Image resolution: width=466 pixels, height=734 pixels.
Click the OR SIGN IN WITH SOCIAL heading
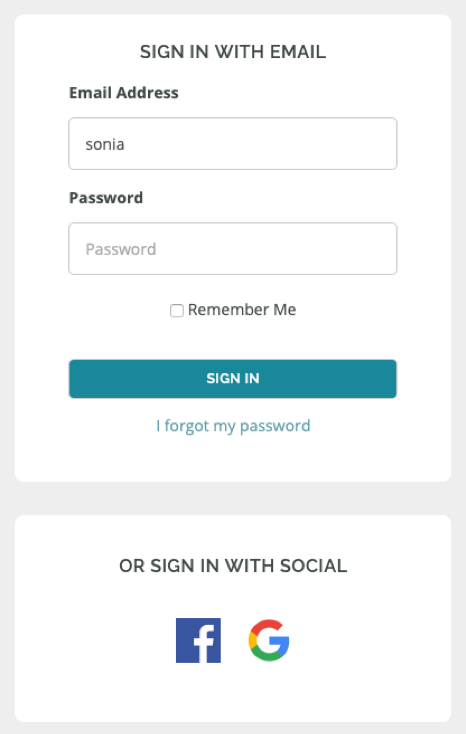click(233, 566)
